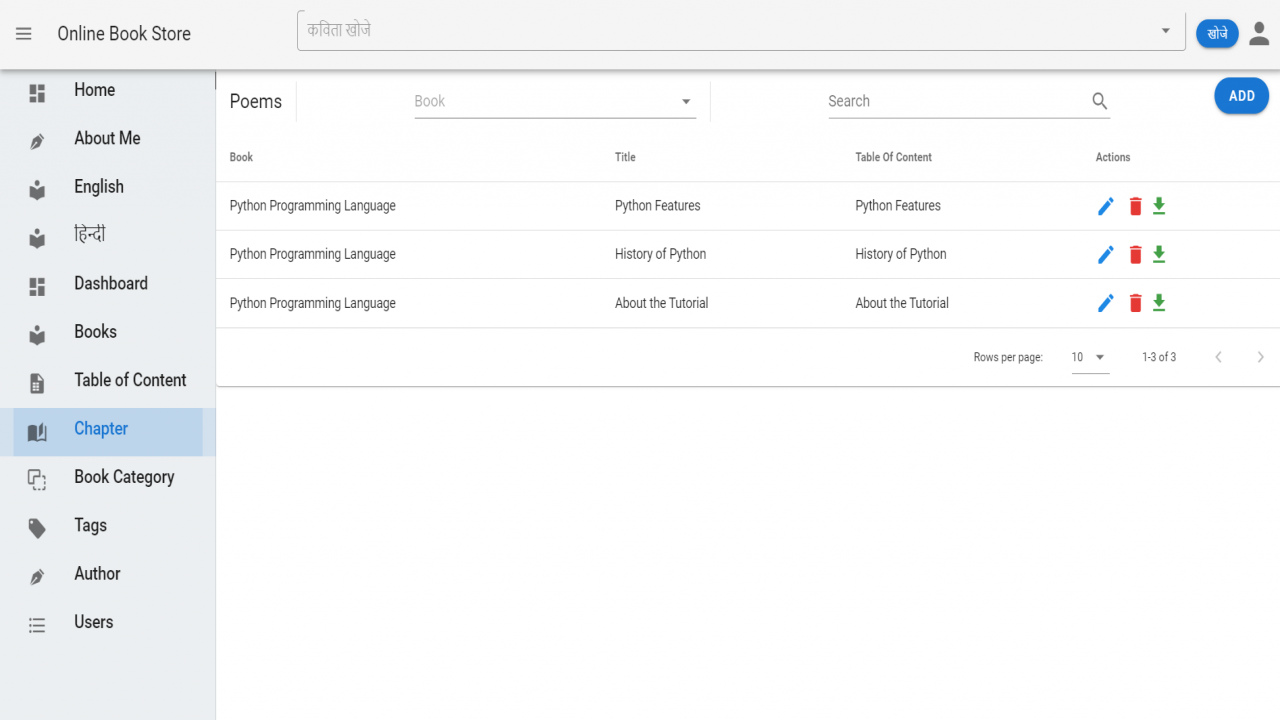Delete the Python Features chapter

point(1135,206)
